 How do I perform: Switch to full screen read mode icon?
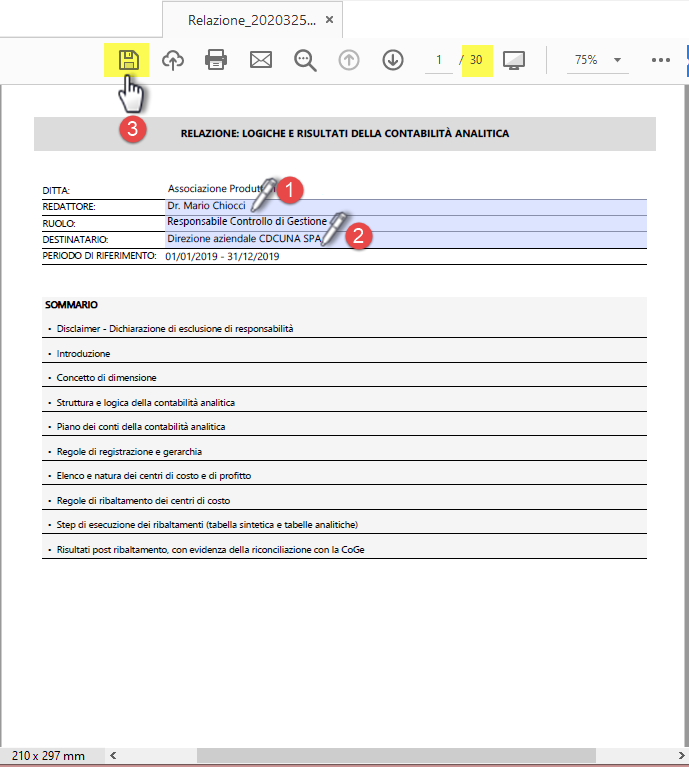click(x=514, y=61)
